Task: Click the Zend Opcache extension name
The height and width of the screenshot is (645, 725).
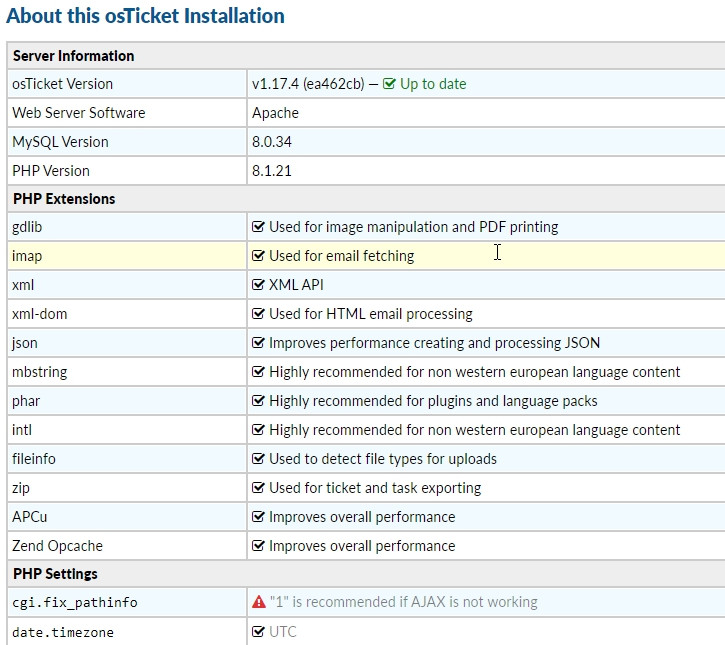Action: 57,546
